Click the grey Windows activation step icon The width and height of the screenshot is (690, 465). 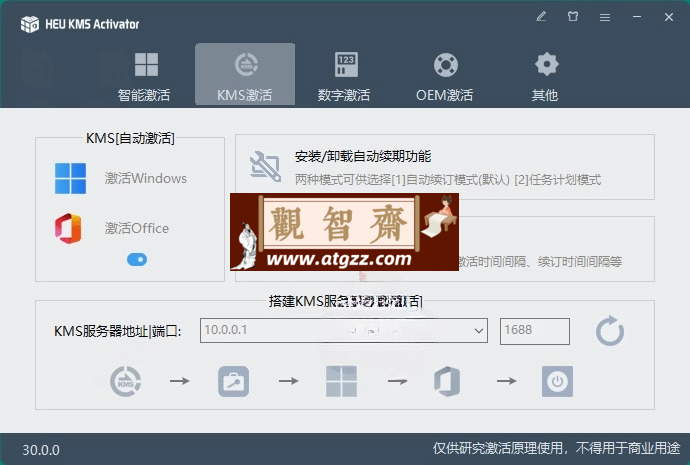coord(341,381)
